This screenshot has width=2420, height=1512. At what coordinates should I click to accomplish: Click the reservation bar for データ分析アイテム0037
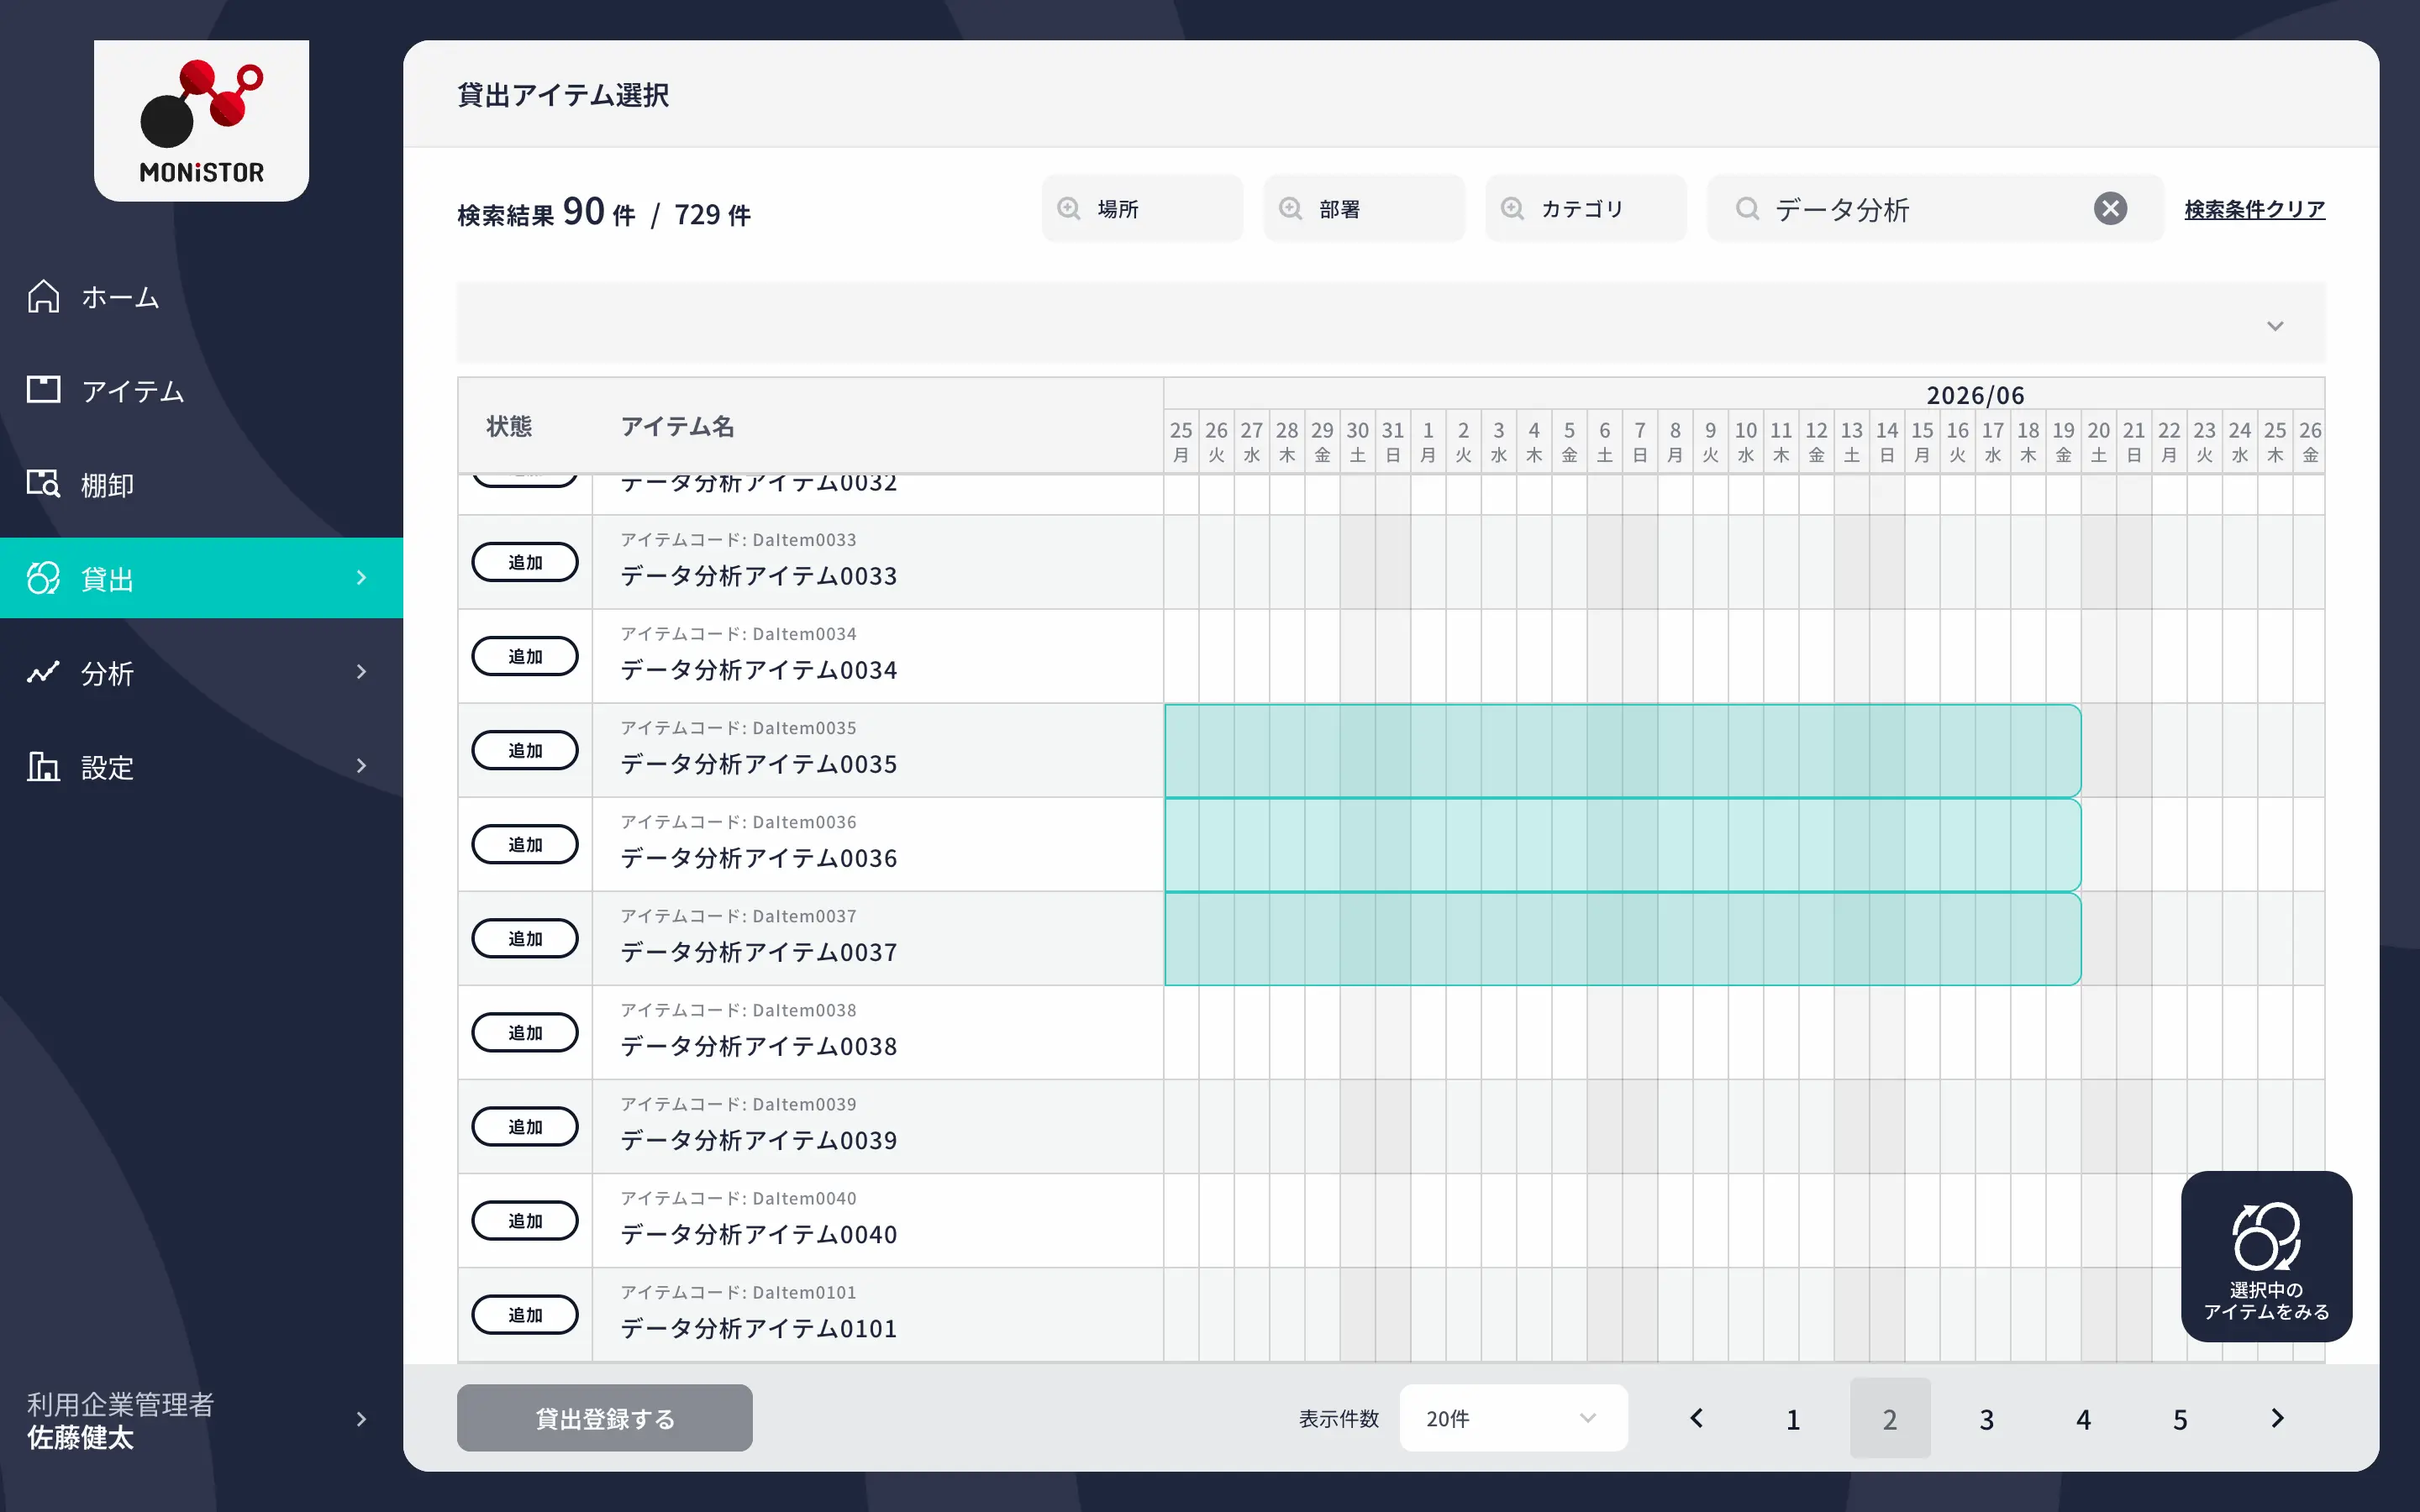[x=1622, y=938]
